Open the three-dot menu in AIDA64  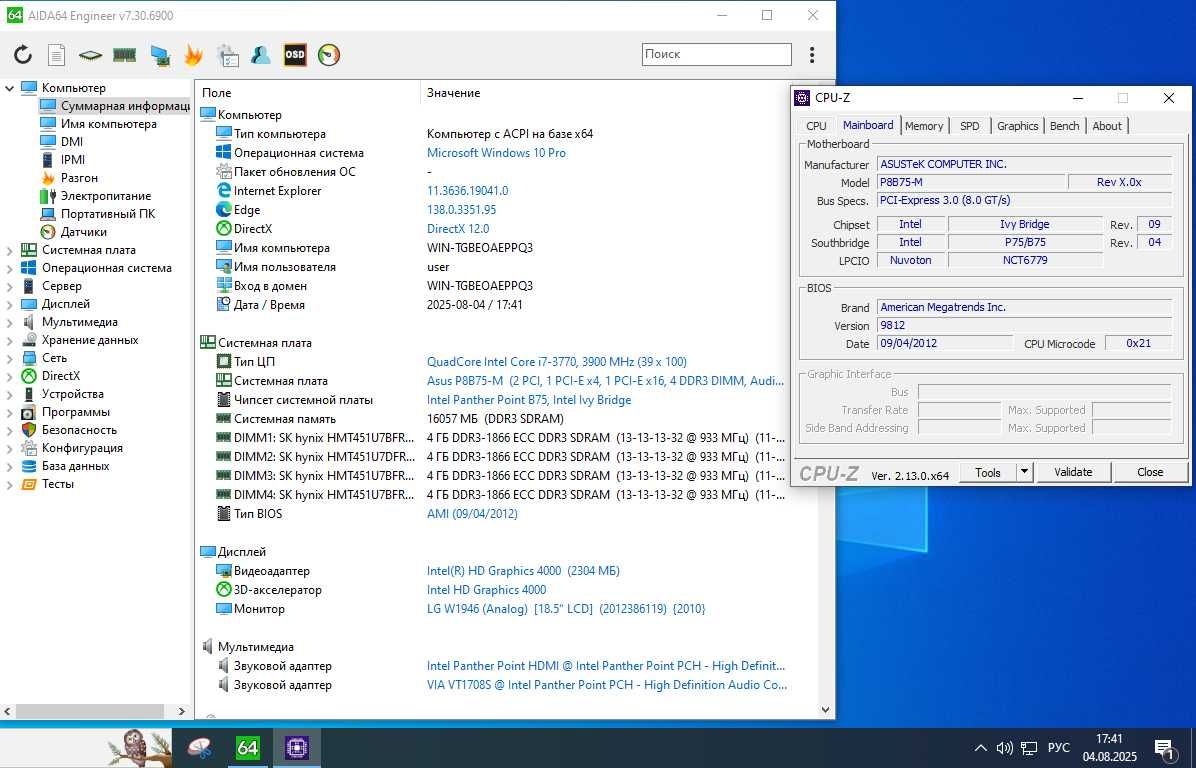pos(812,55)
